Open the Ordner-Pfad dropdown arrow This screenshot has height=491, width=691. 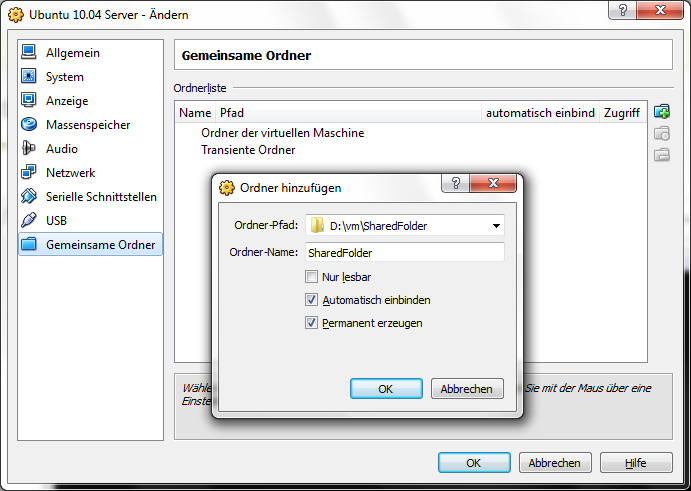(496, 226)
